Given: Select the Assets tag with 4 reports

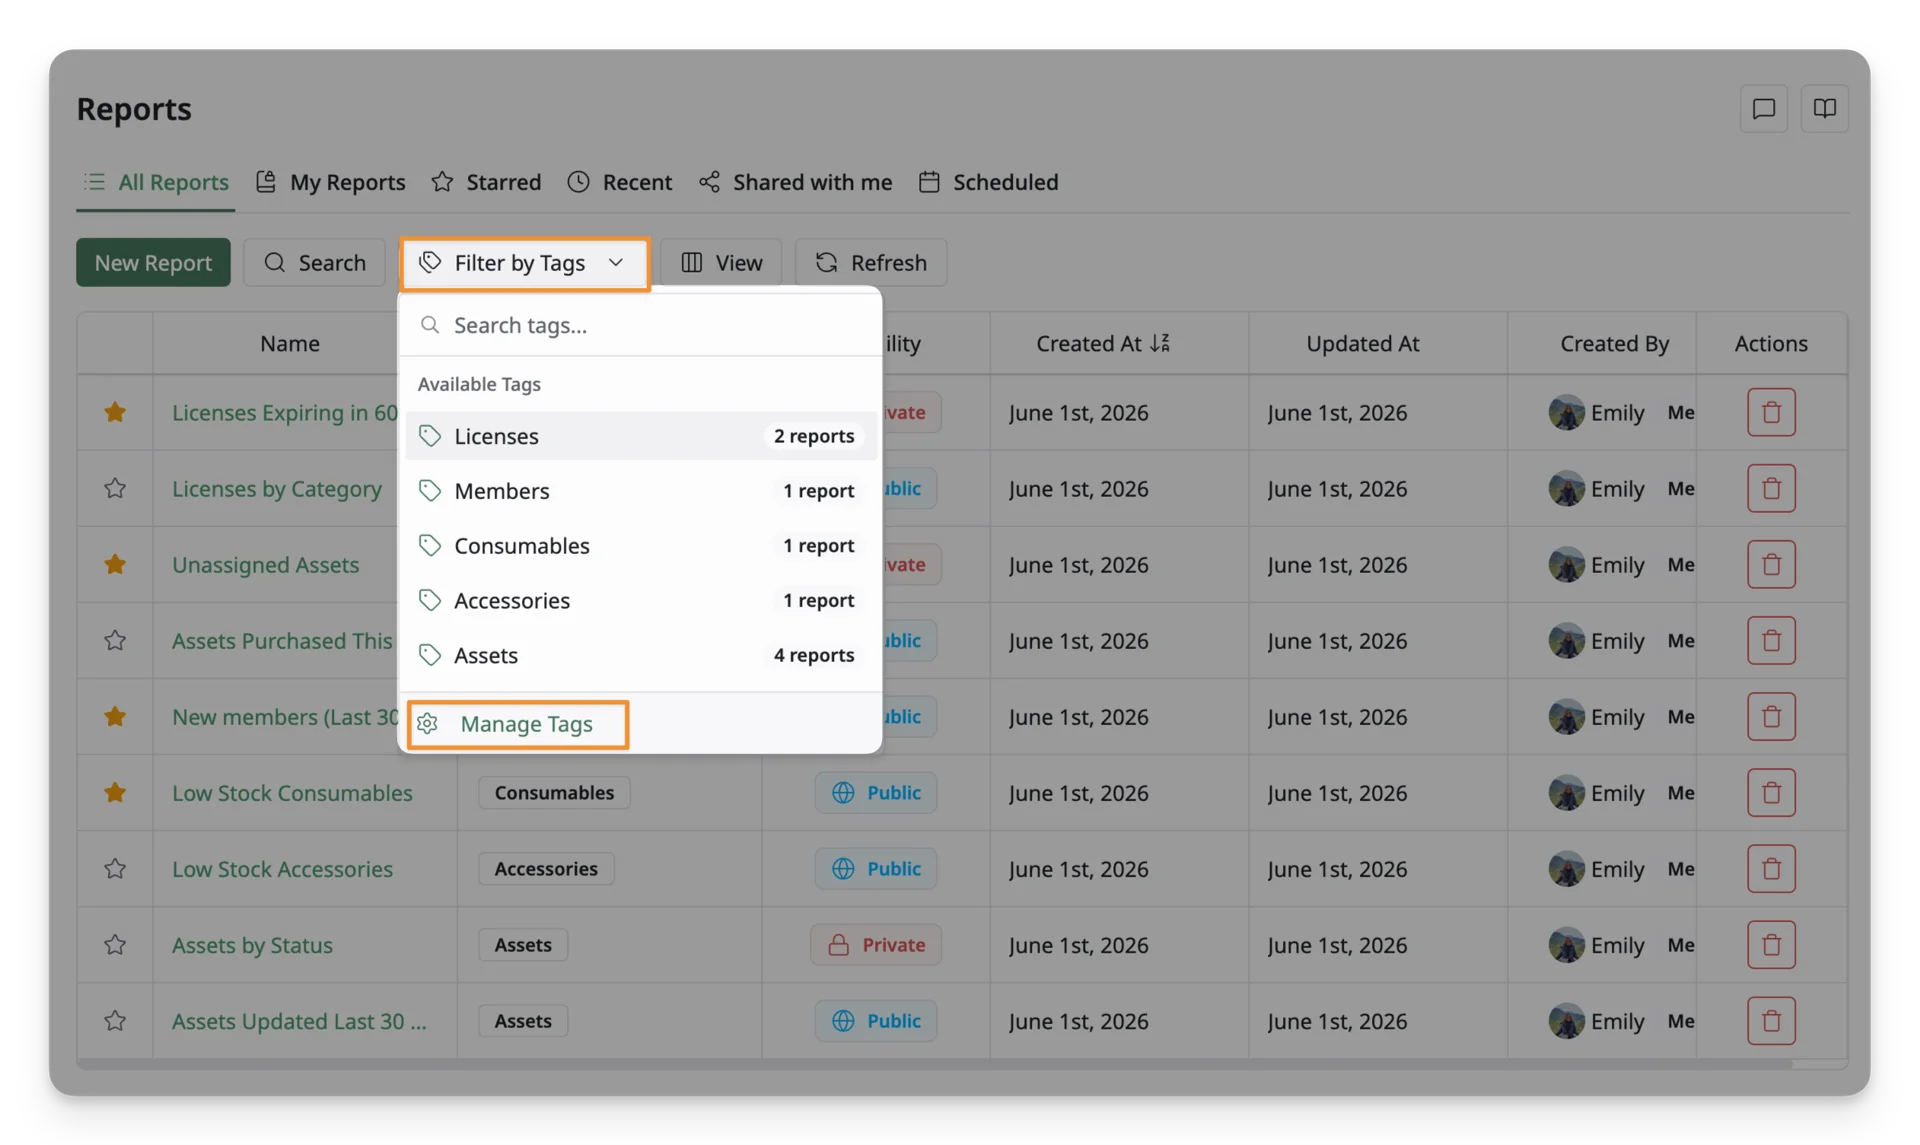Looking at the screenshot, I should tap(640, 655).
